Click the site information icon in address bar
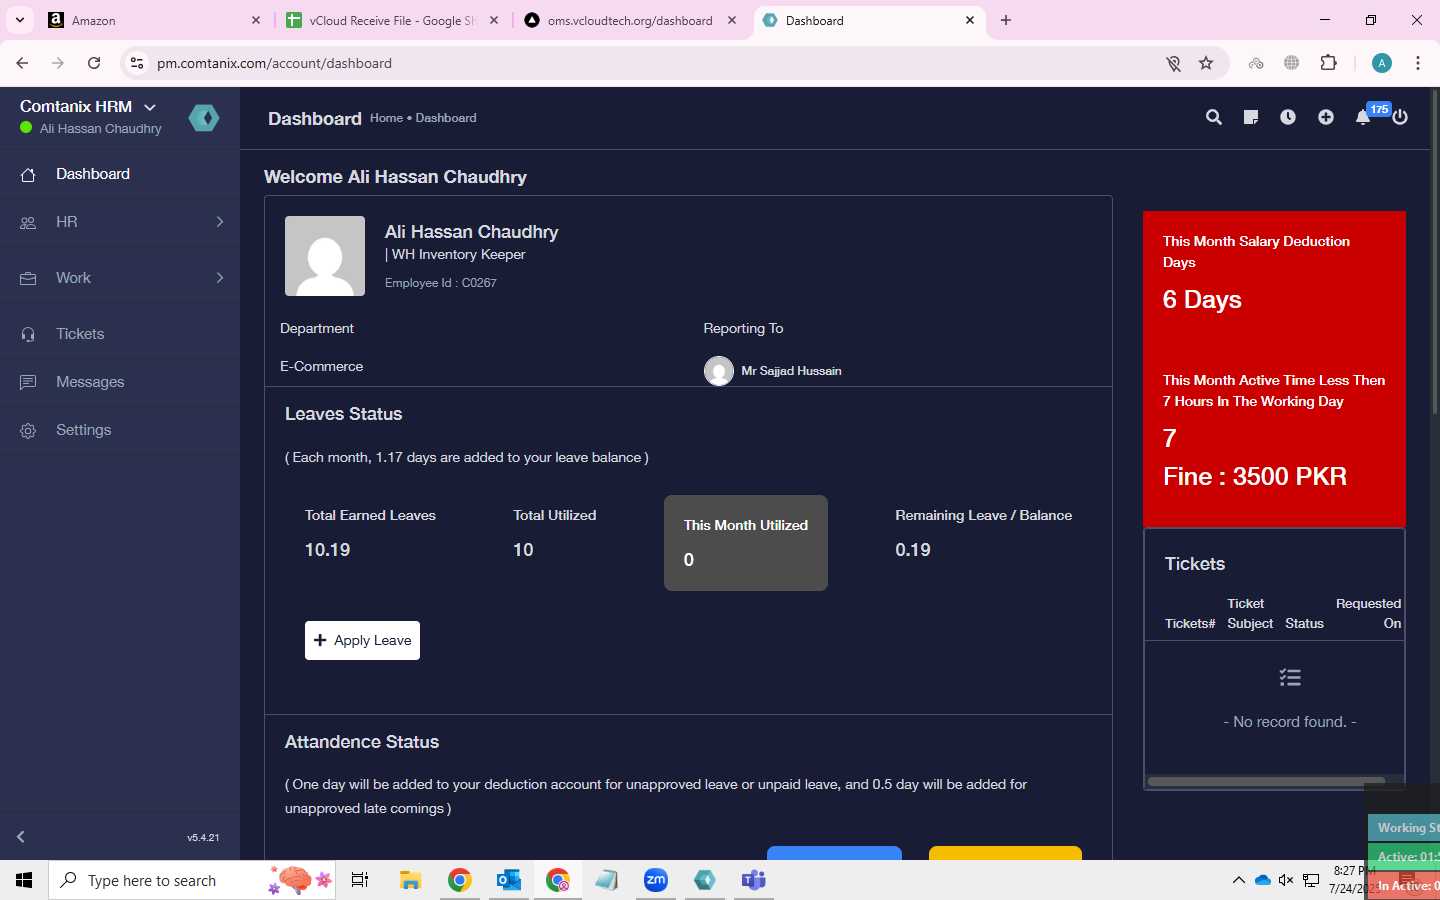1440x900 pixels. (137, 63)
